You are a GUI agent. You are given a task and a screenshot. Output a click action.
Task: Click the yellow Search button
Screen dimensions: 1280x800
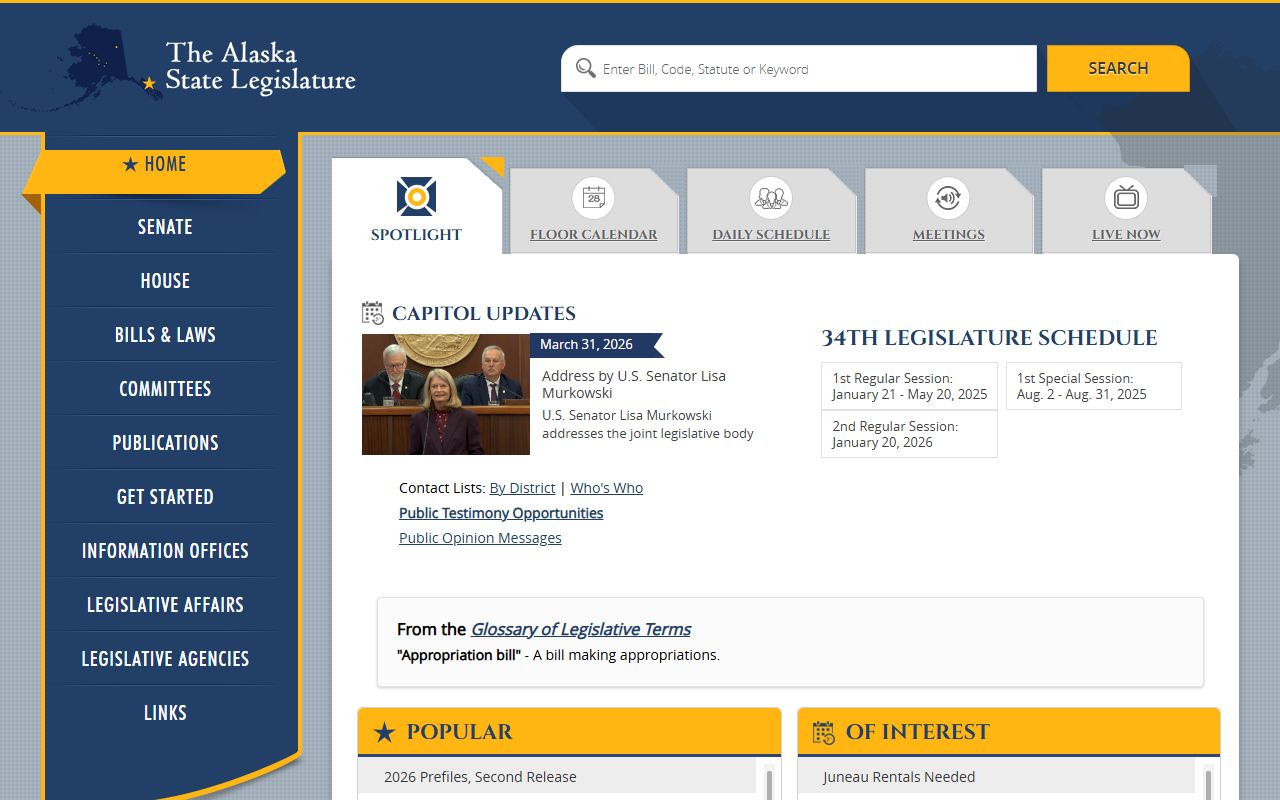coord(1118,68)
